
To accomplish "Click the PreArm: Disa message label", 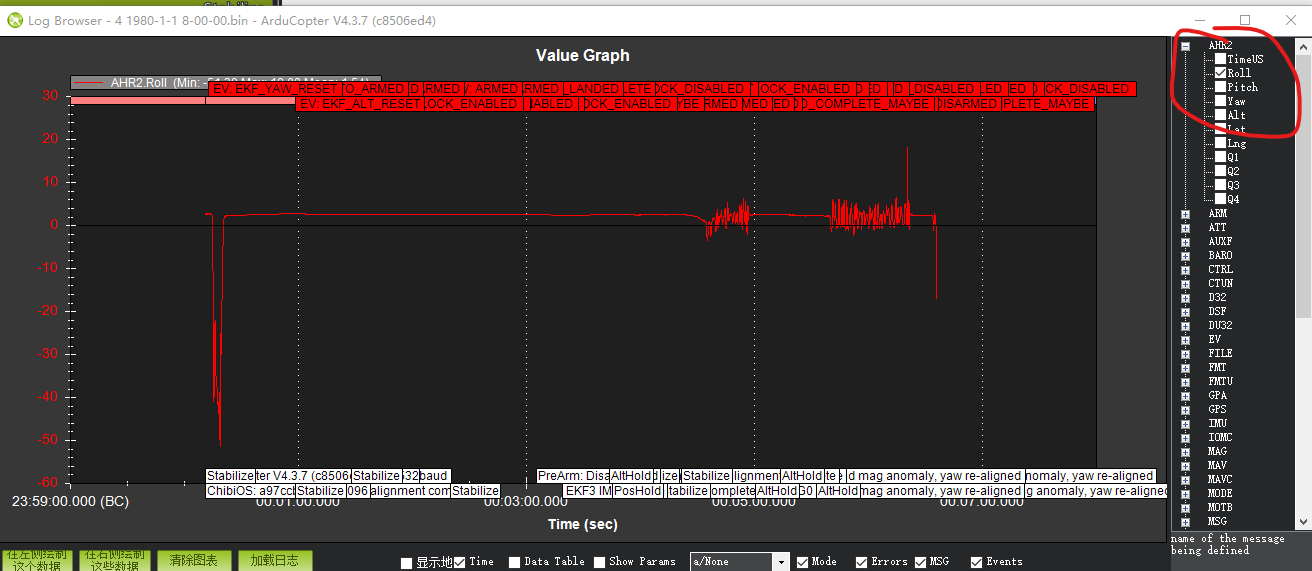I will [573, 476].
